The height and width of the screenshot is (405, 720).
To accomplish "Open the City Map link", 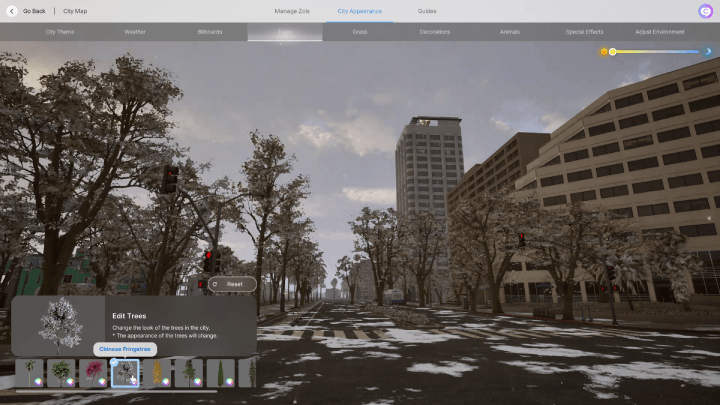I will tap(75, 11).
